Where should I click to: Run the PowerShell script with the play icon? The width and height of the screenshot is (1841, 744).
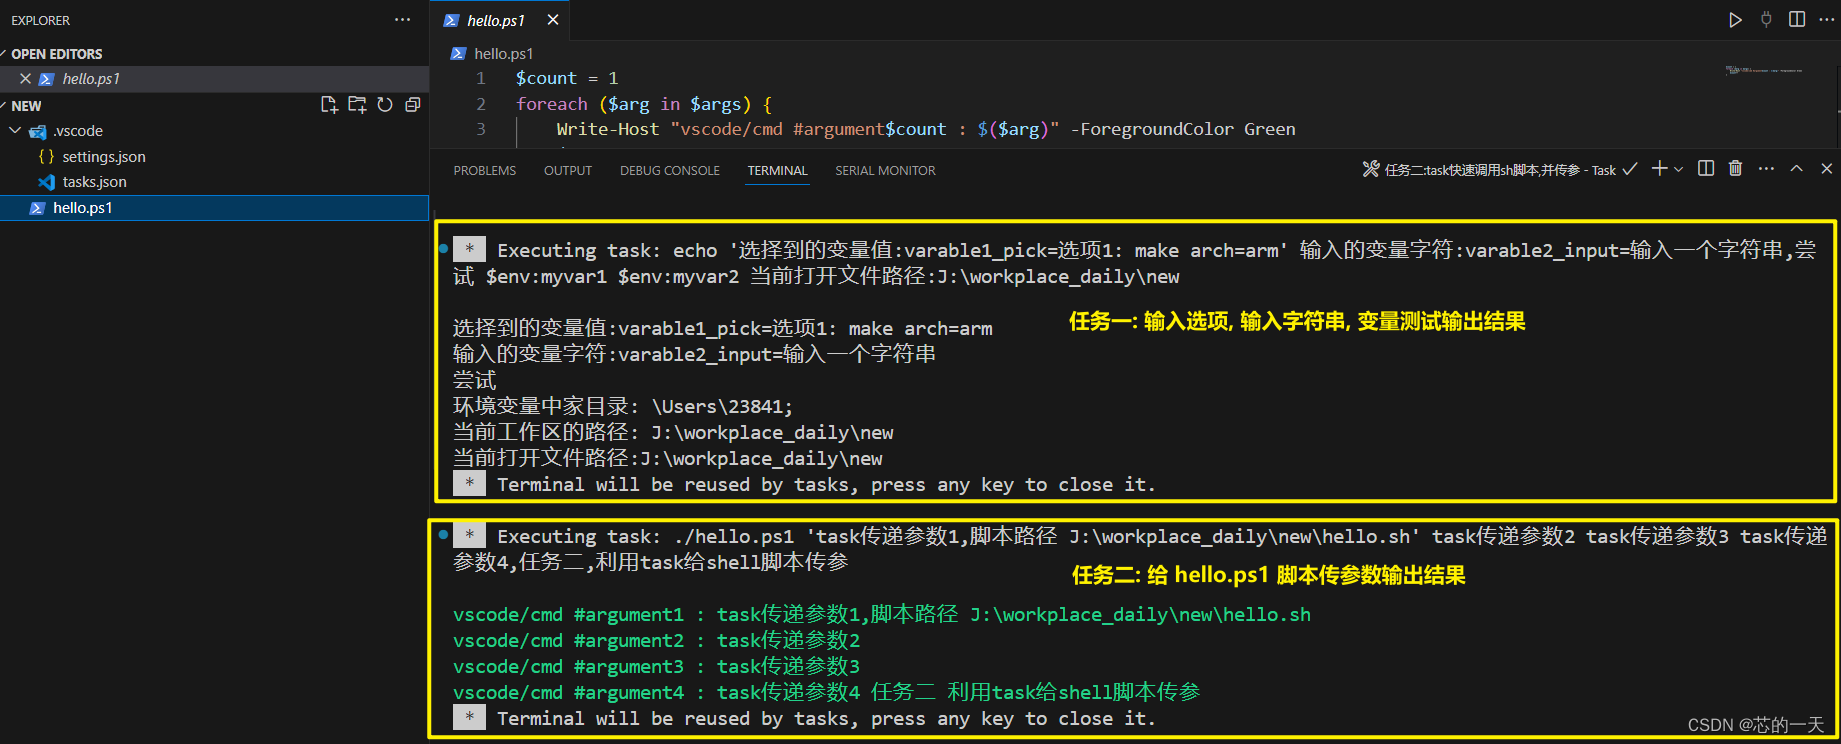point(1735,20)
